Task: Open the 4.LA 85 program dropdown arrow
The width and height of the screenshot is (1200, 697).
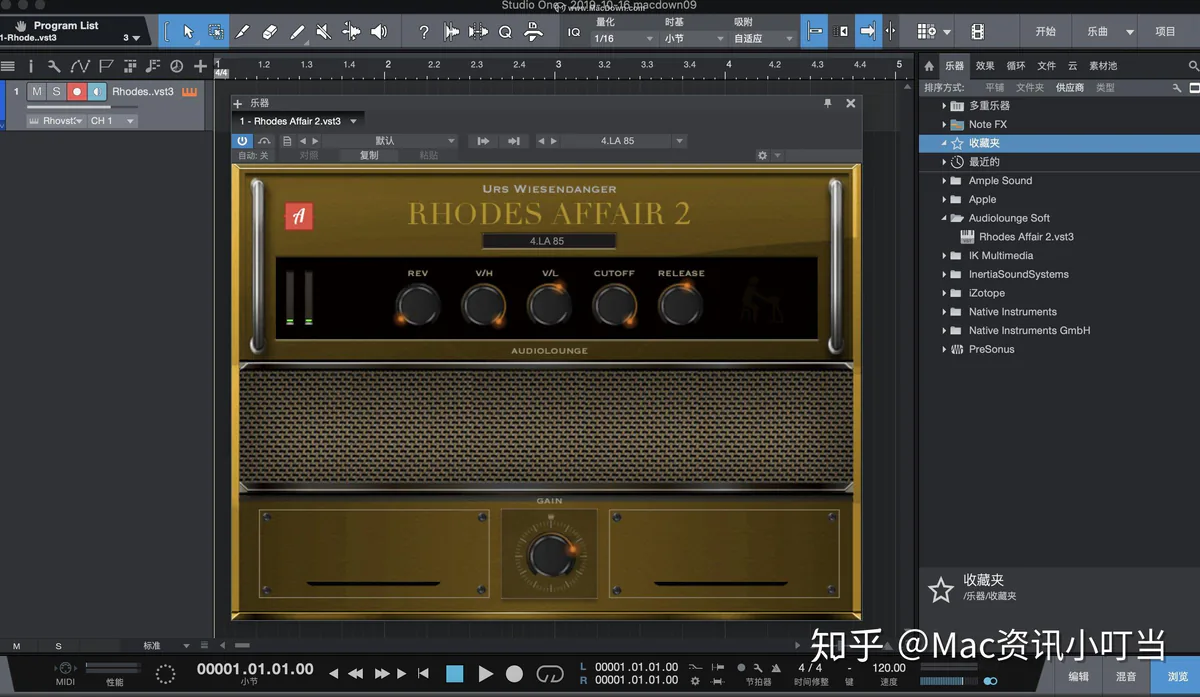Action: pyautogui.click(x=680, y=141)
